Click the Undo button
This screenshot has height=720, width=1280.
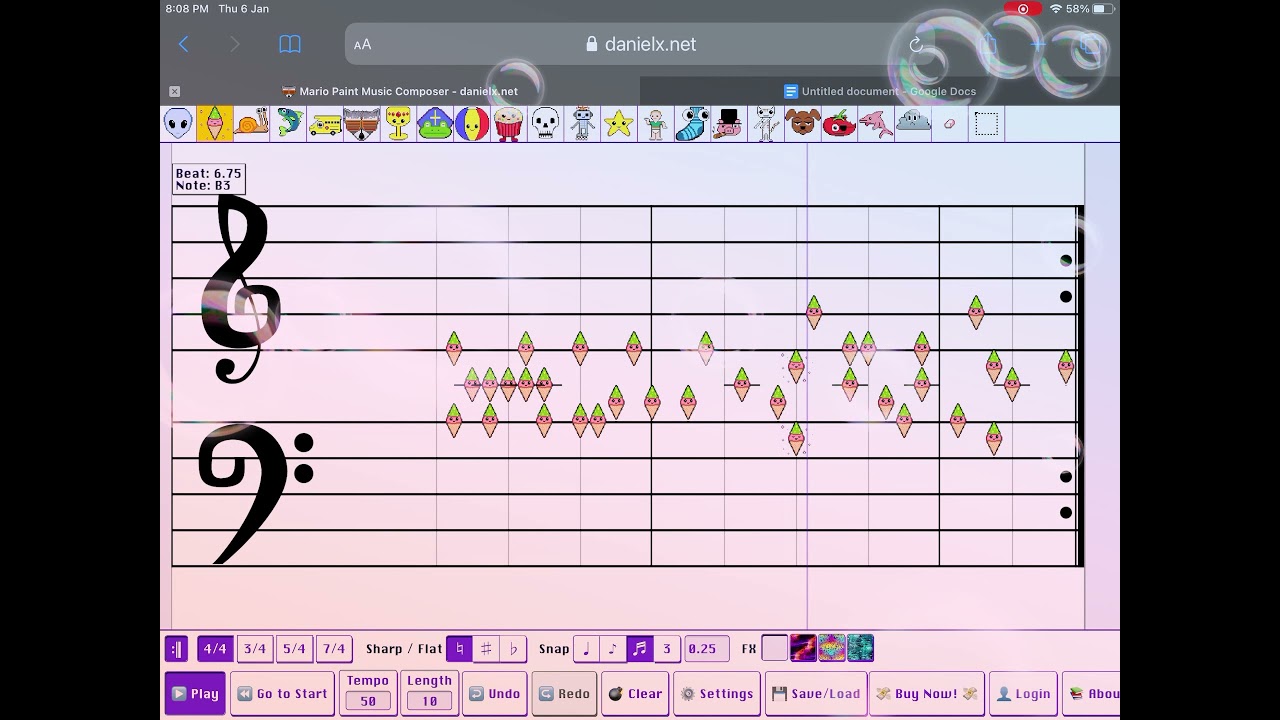click(494, 694)
